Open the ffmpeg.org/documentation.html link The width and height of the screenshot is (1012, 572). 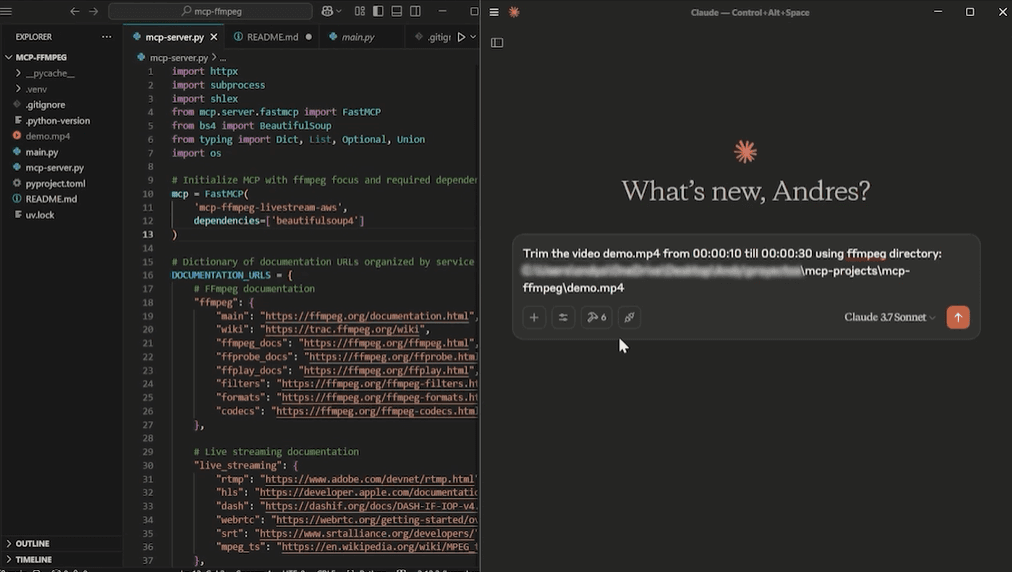[x=367, y=316]
